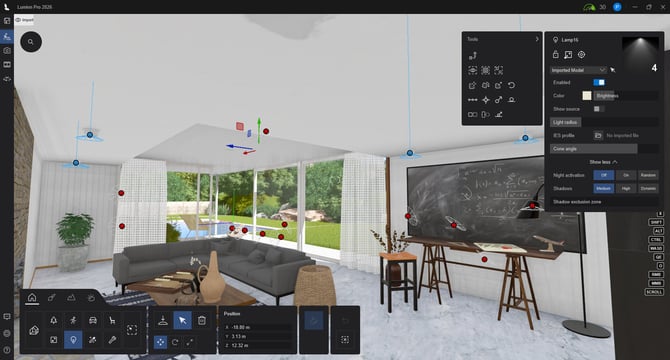The width and height of the screenshot is (670, 360).
Task: Click the Undo rotation tool in Tools panel
Action: pyautogui.click(x=511, y=85)
